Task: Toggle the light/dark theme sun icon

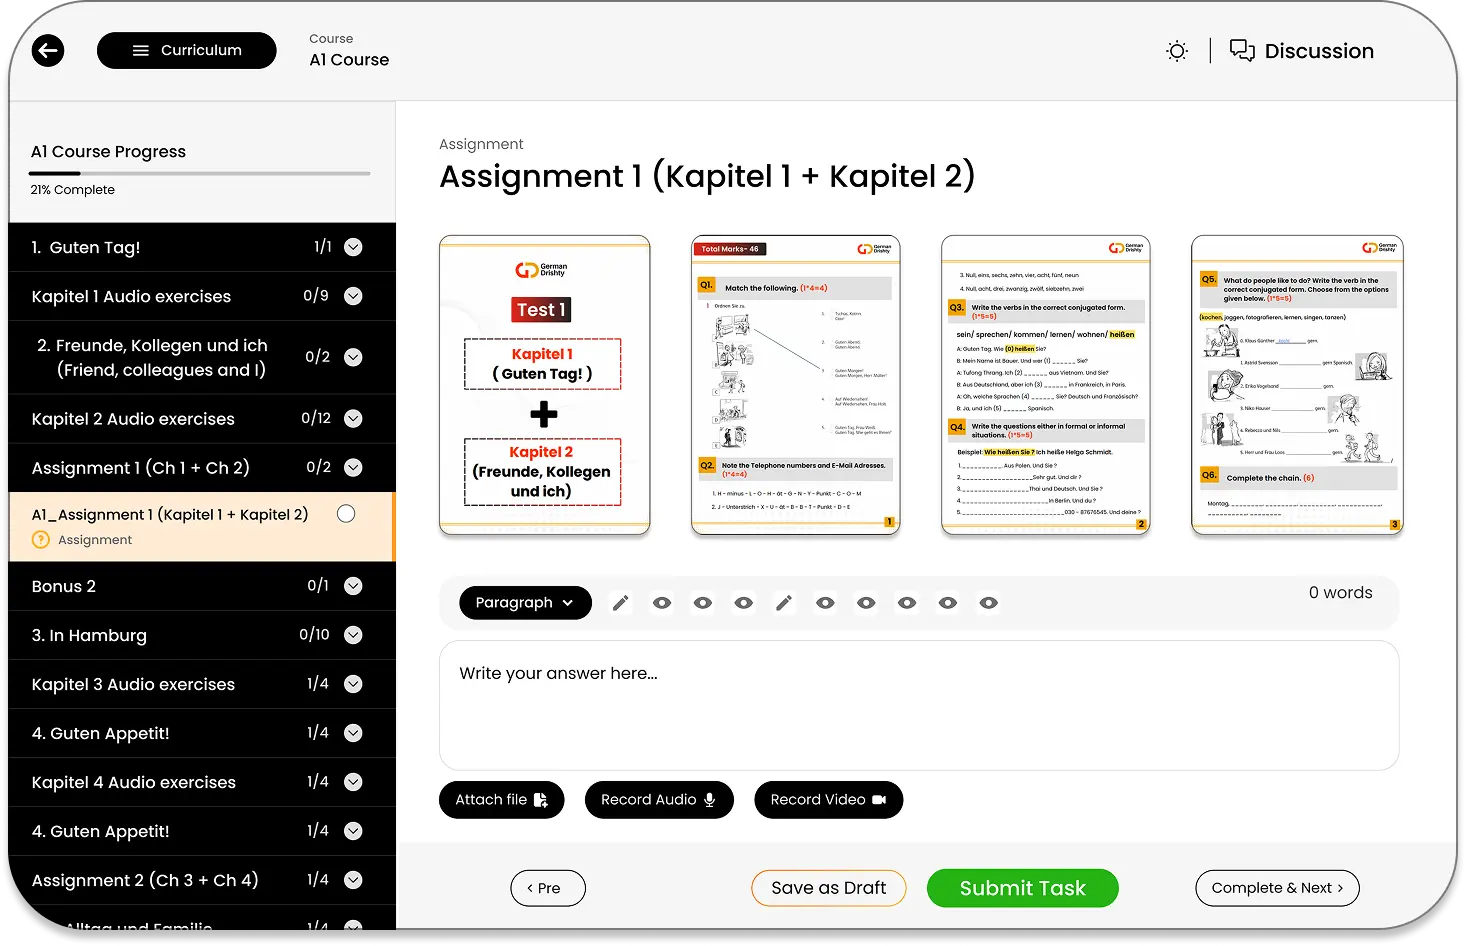Action: click(1177, 51)
